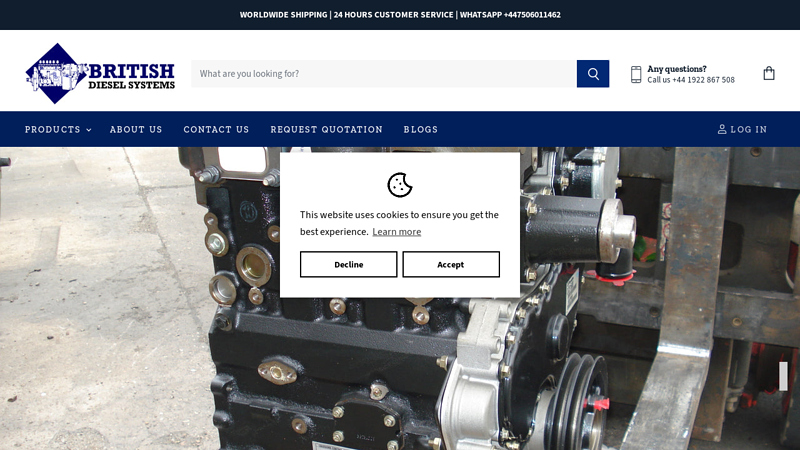The height and width of the screenshot is (450, 800).
Task: Click the cookie icon in the consent popup
Action: point(399,185)
